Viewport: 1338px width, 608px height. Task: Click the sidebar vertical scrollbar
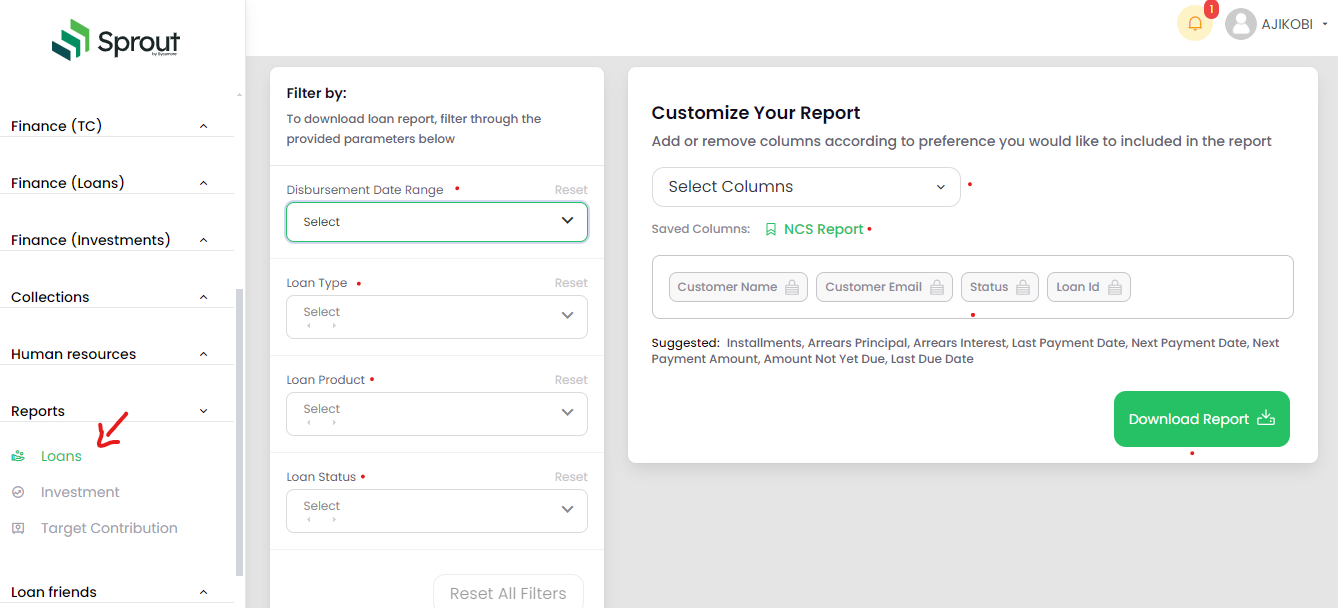[x=239, y=430]
